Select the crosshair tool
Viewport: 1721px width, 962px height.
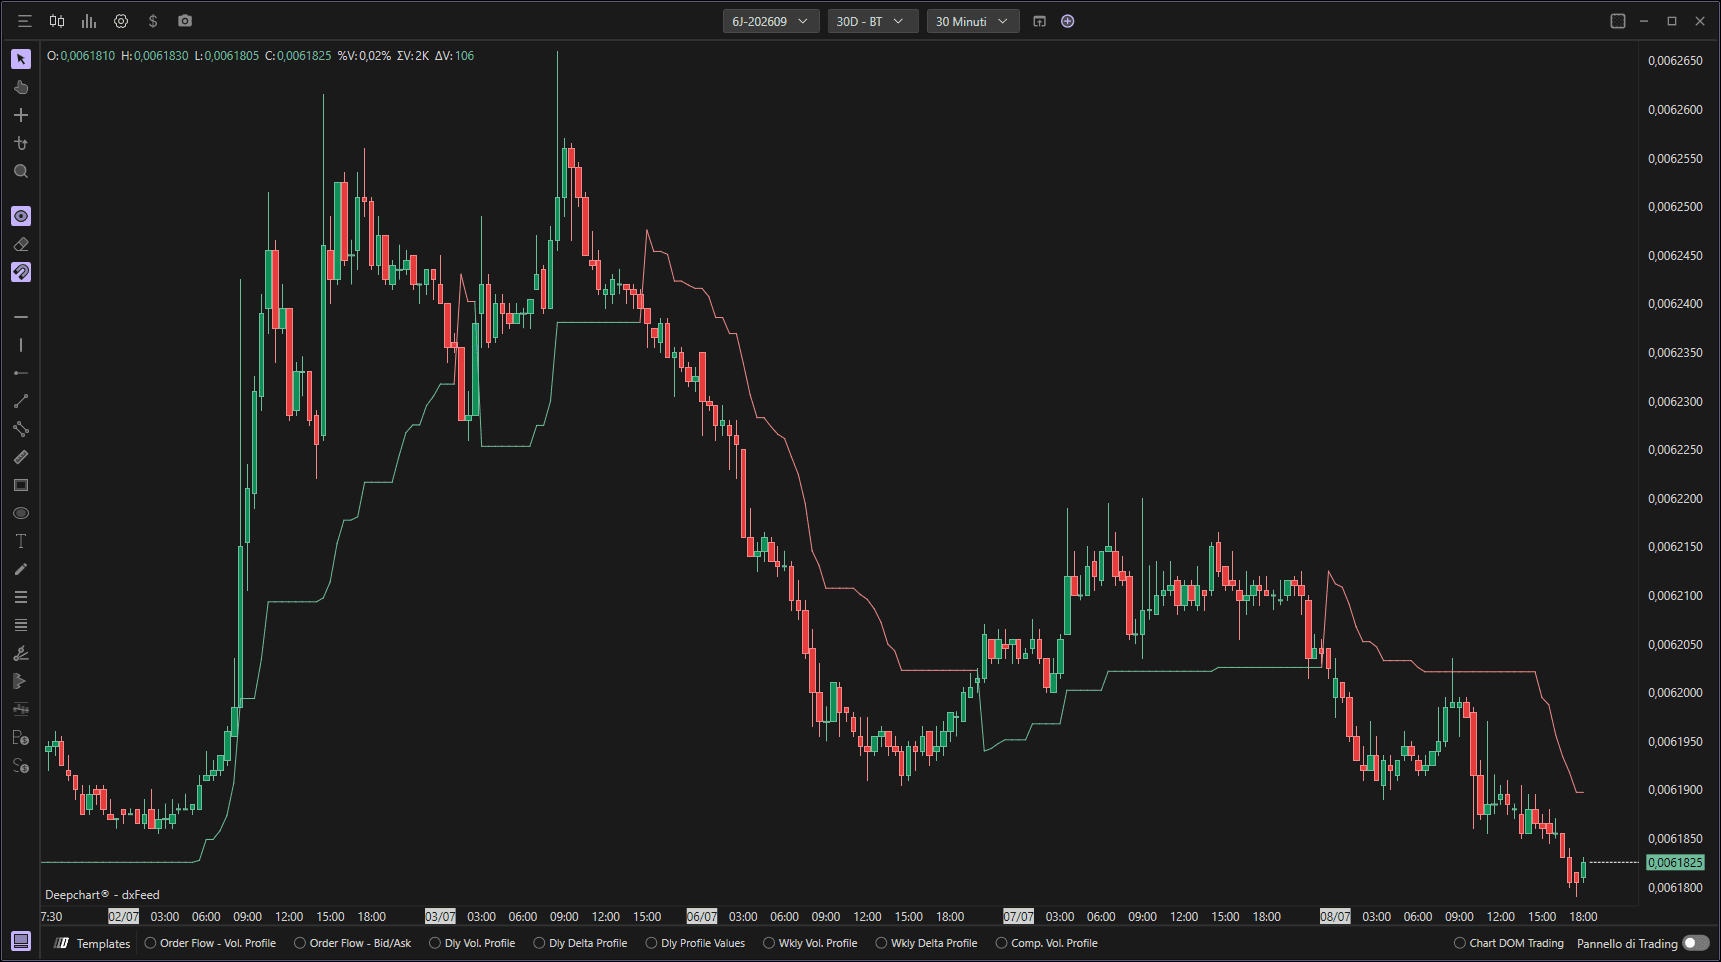[21, 115]
